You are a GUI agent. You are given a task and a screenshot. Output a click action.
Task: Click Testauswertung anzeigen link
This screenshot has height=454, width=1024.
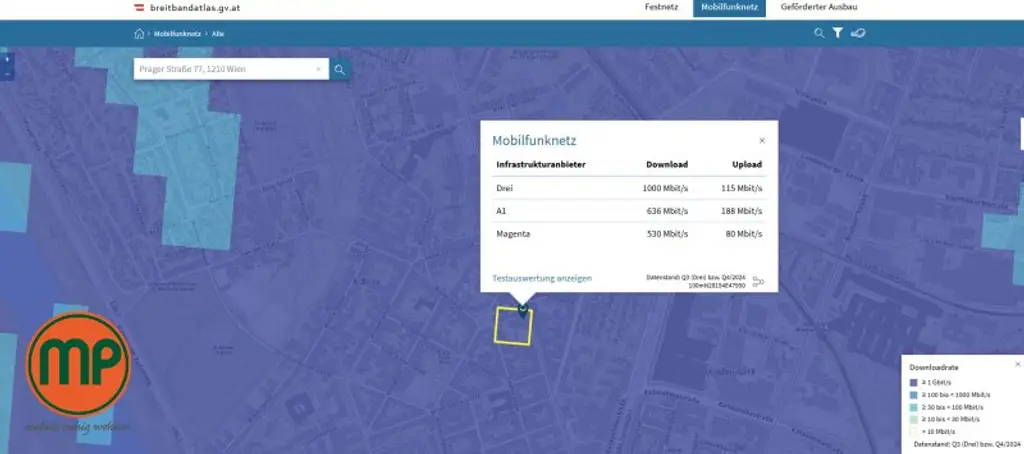(x=542, y=278)
